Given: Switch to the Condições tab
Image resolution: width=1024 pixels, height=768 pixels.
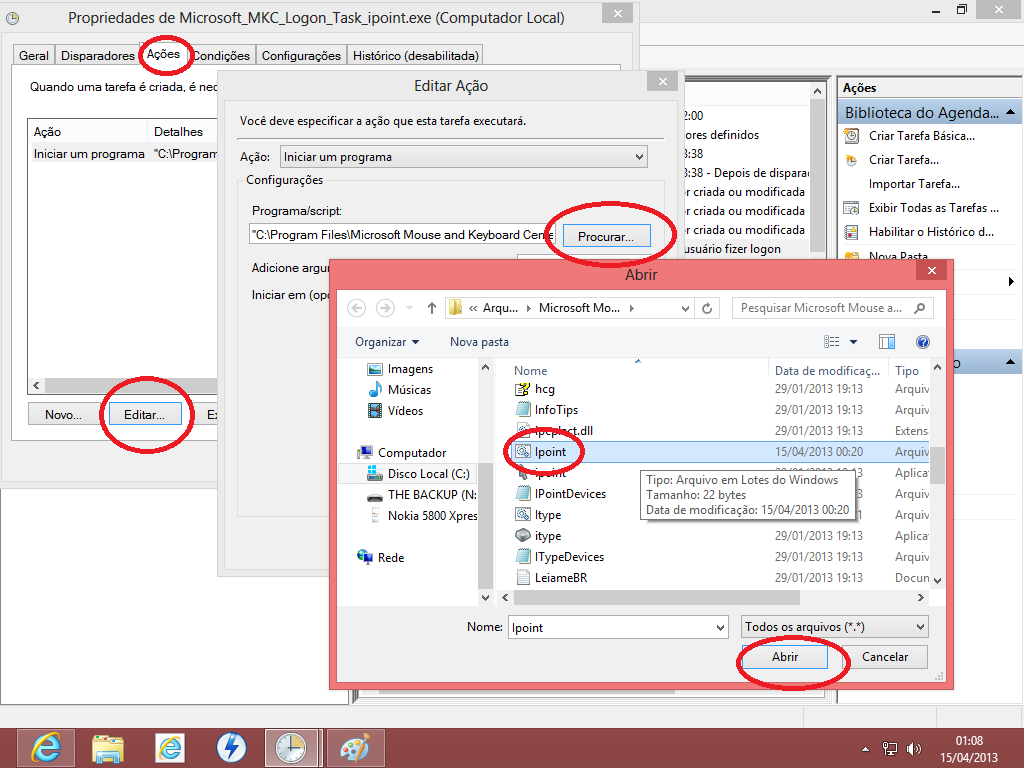Looking at the screenshot, I should pyautogui.click(x=221, y=56).
